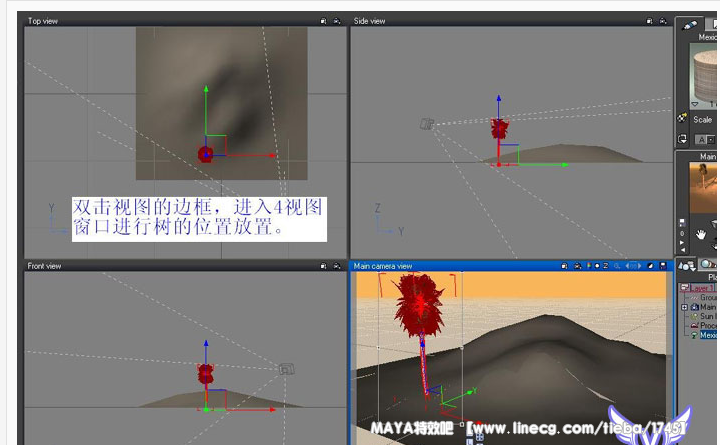Click the eyedropper icon on the material panel
This screenshot has height=445, width=720.
coord(691,26)
